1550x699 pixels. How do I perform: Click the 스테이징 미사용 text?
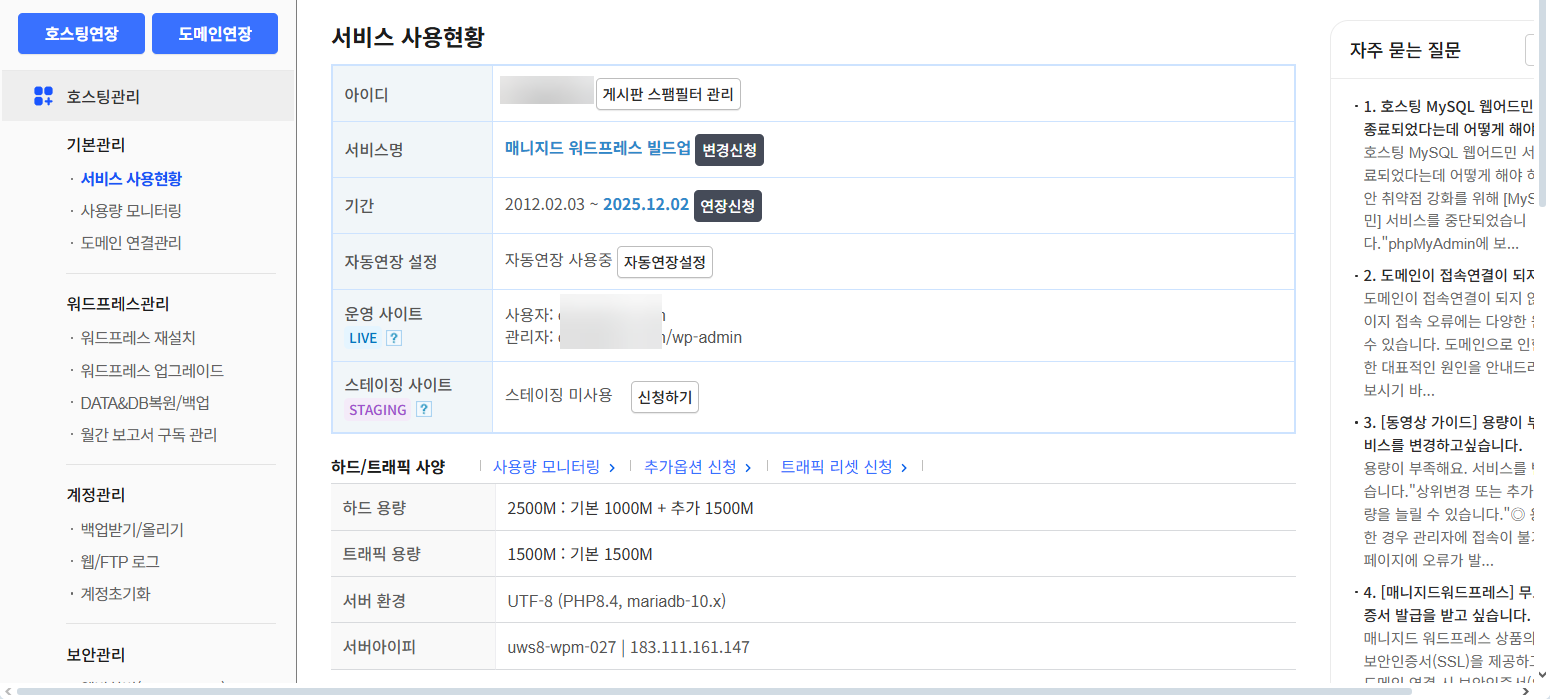point(558,396)
